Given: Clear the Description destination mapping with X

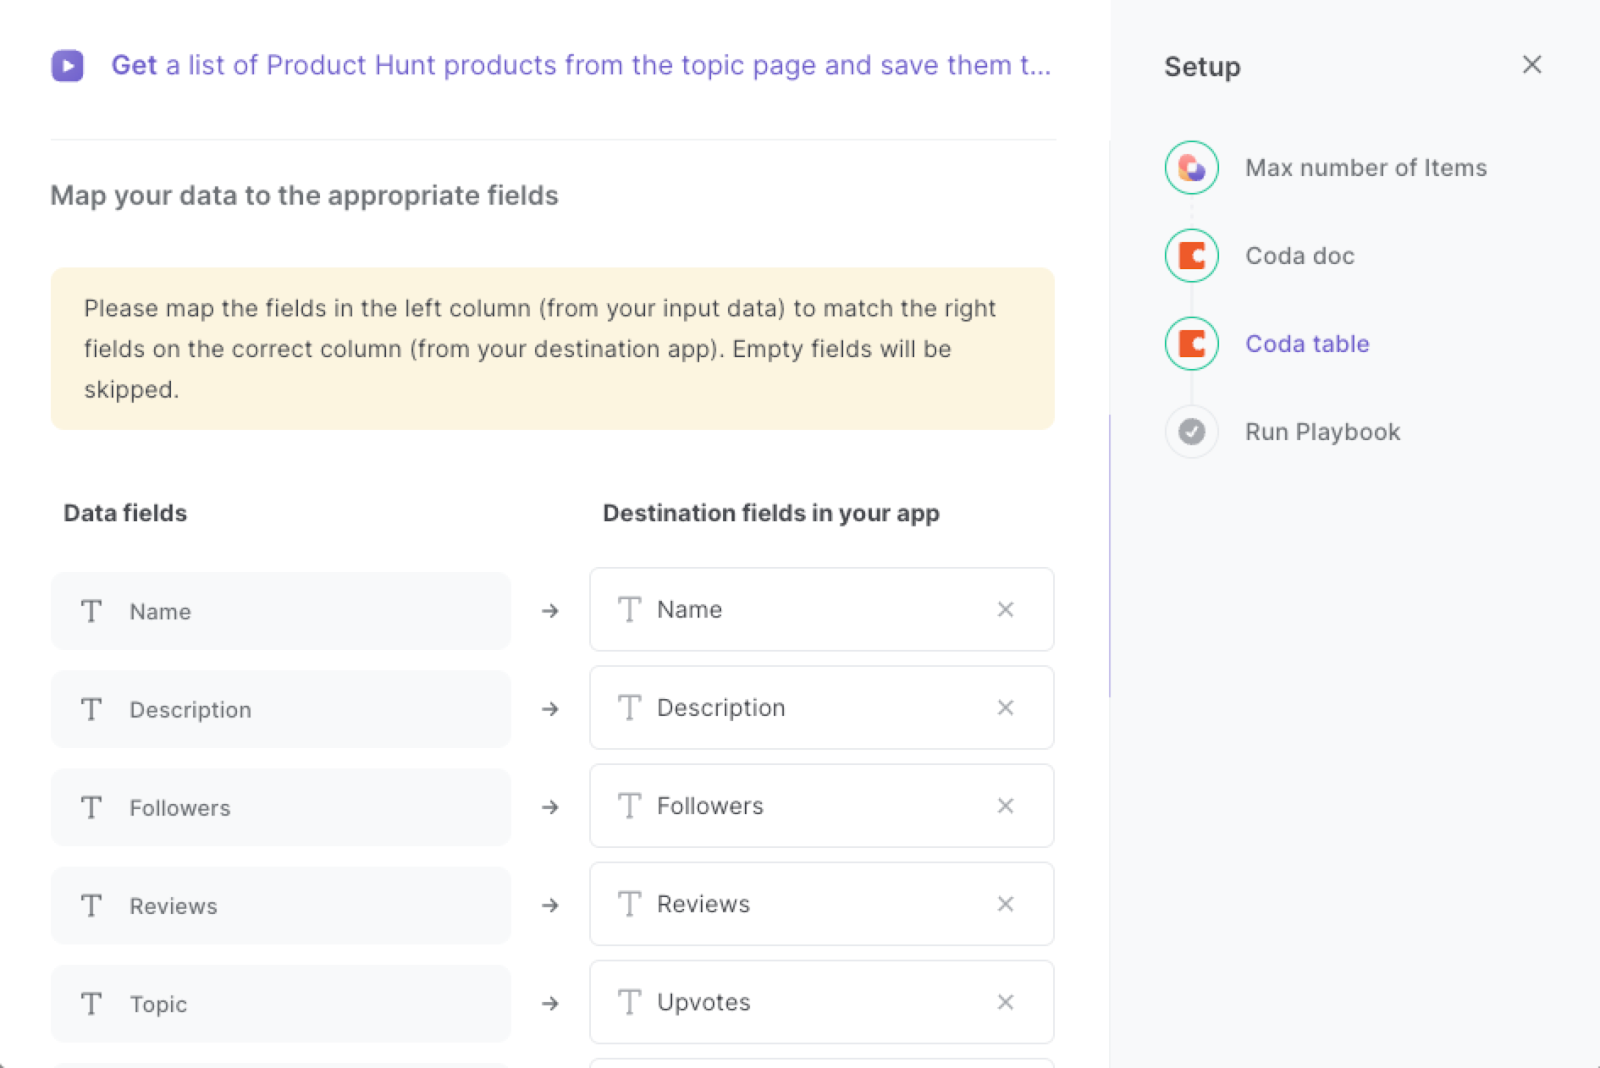Looking at the screenshot, I should [x=1006, y=707].
